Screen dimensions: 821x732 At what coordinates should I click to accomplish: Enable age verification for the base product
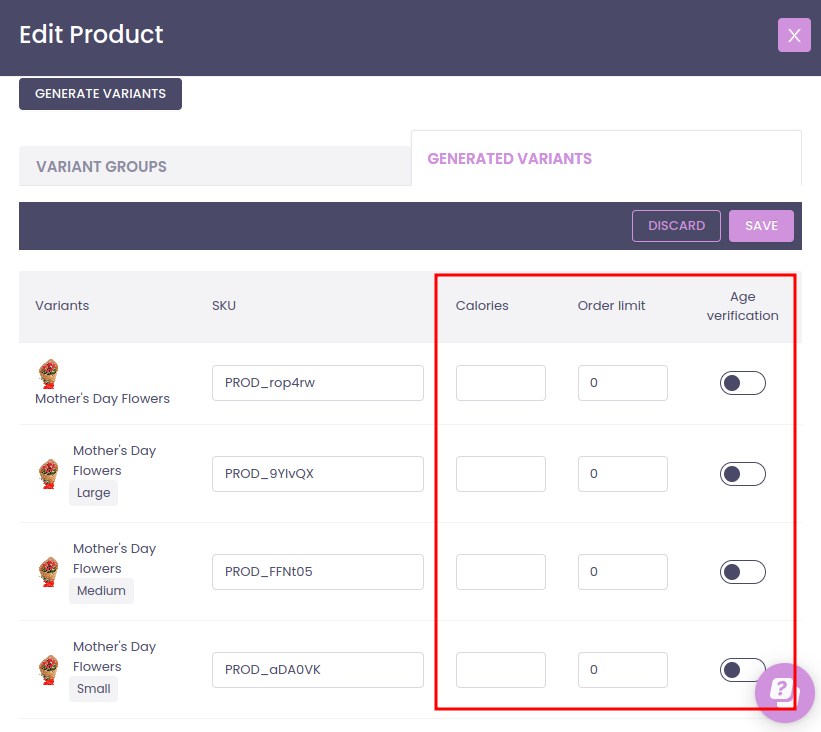742,383
